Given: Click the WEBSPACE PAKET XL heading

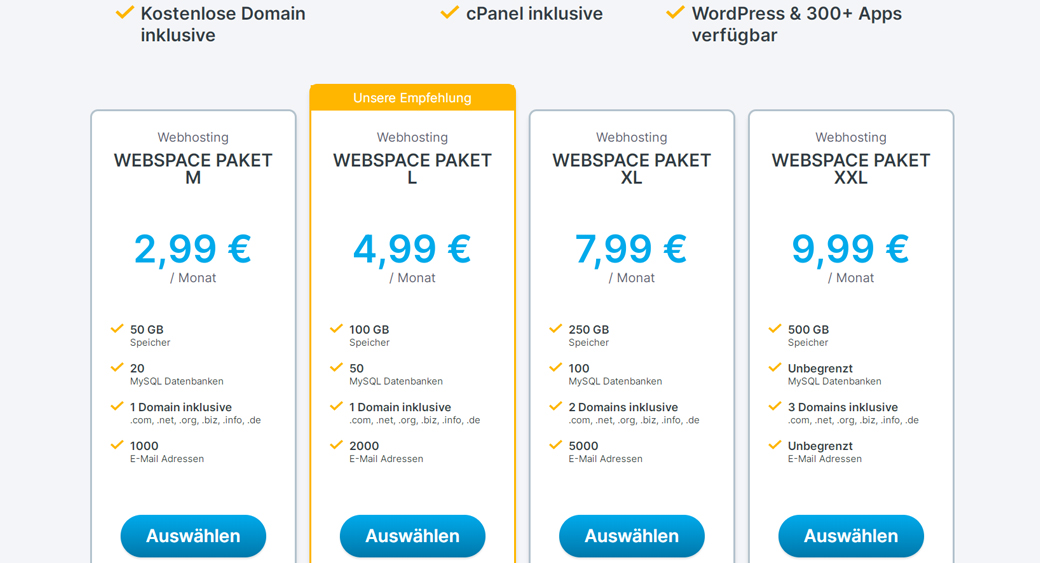Looking at the screenshot, I should [631, 168].
